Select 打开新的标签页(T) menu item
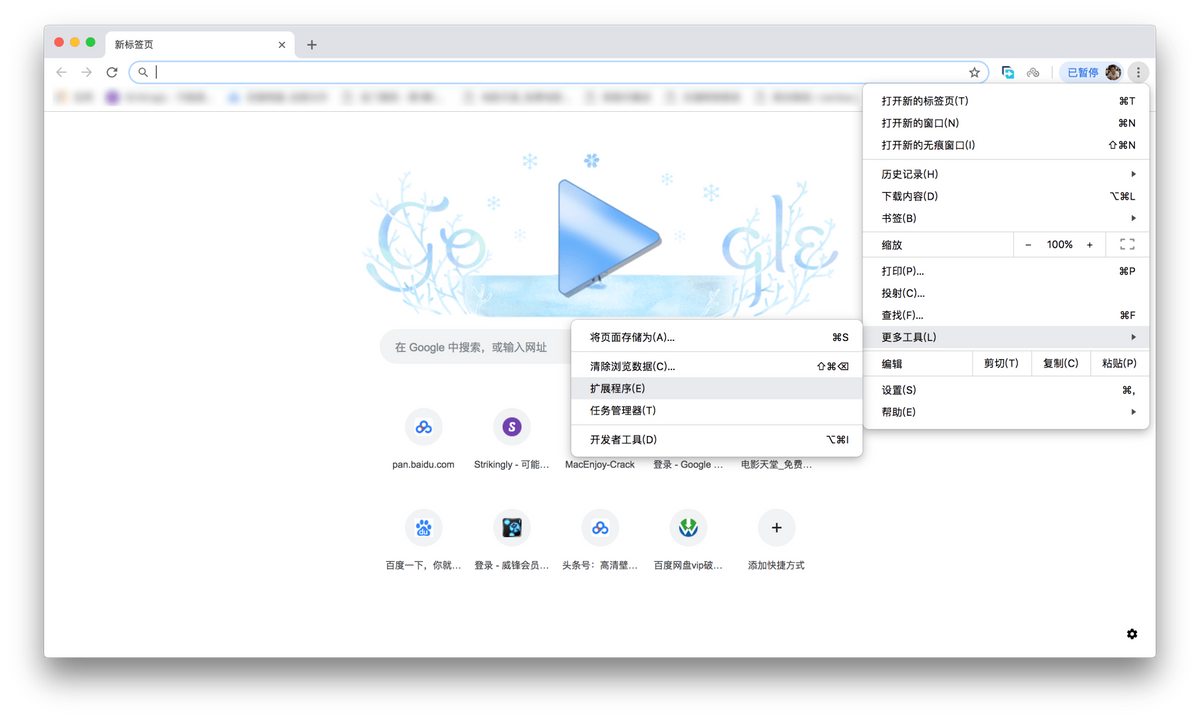1200x721 pixels. pyautogui.click(x=1006, y=101)
